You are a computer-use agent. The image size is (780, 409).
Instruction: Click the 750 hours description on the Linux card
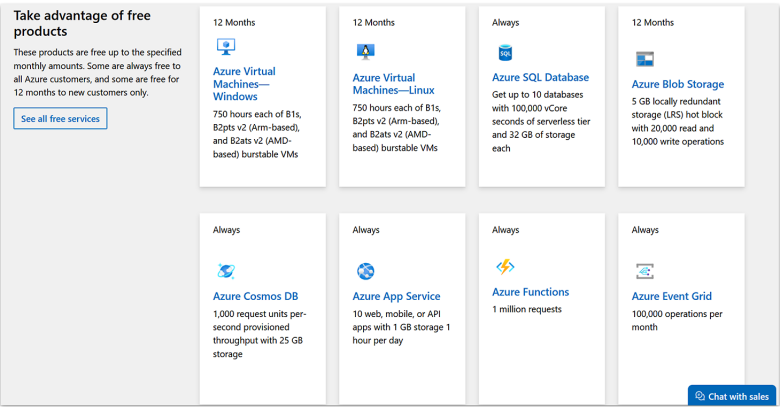pos(396,128)
